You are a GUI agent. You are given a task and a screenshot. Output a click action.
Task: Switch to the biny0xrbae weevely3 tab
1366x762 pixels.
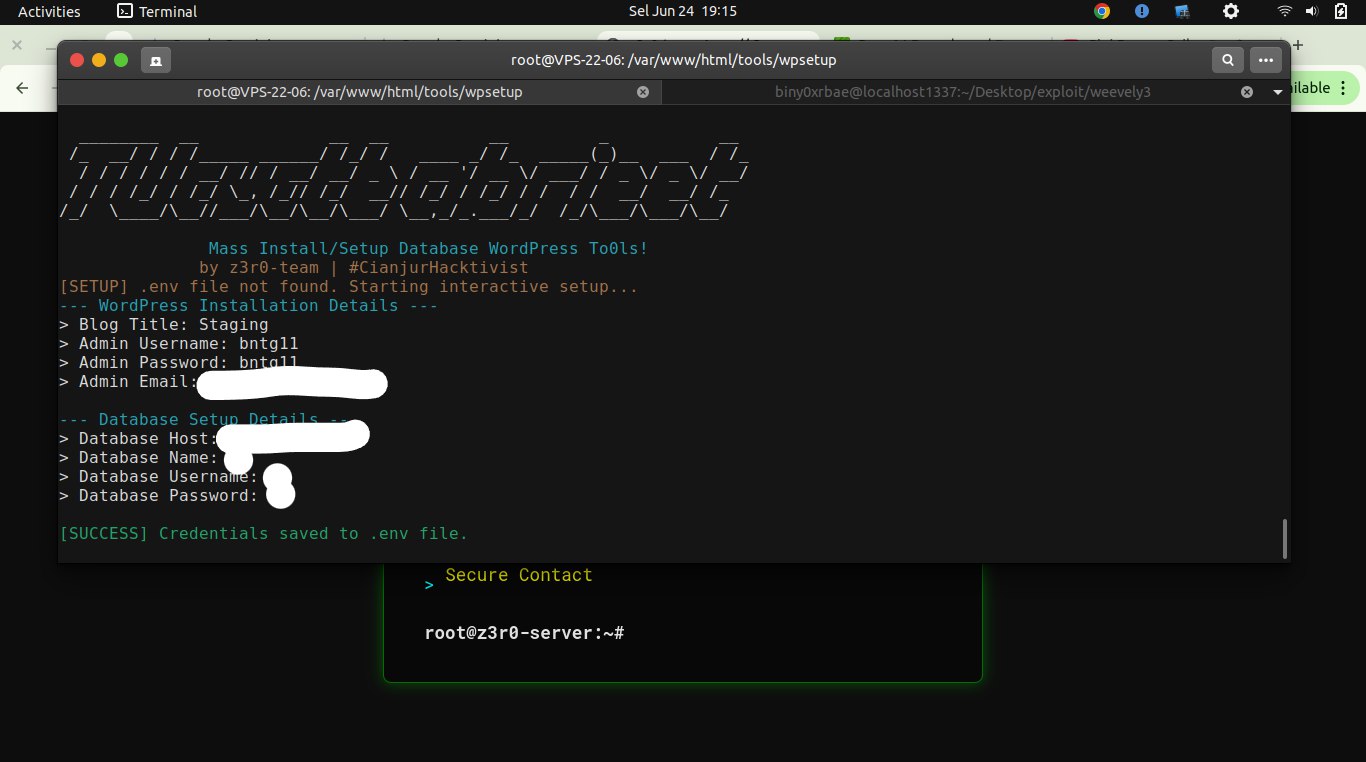coord(963,92)
